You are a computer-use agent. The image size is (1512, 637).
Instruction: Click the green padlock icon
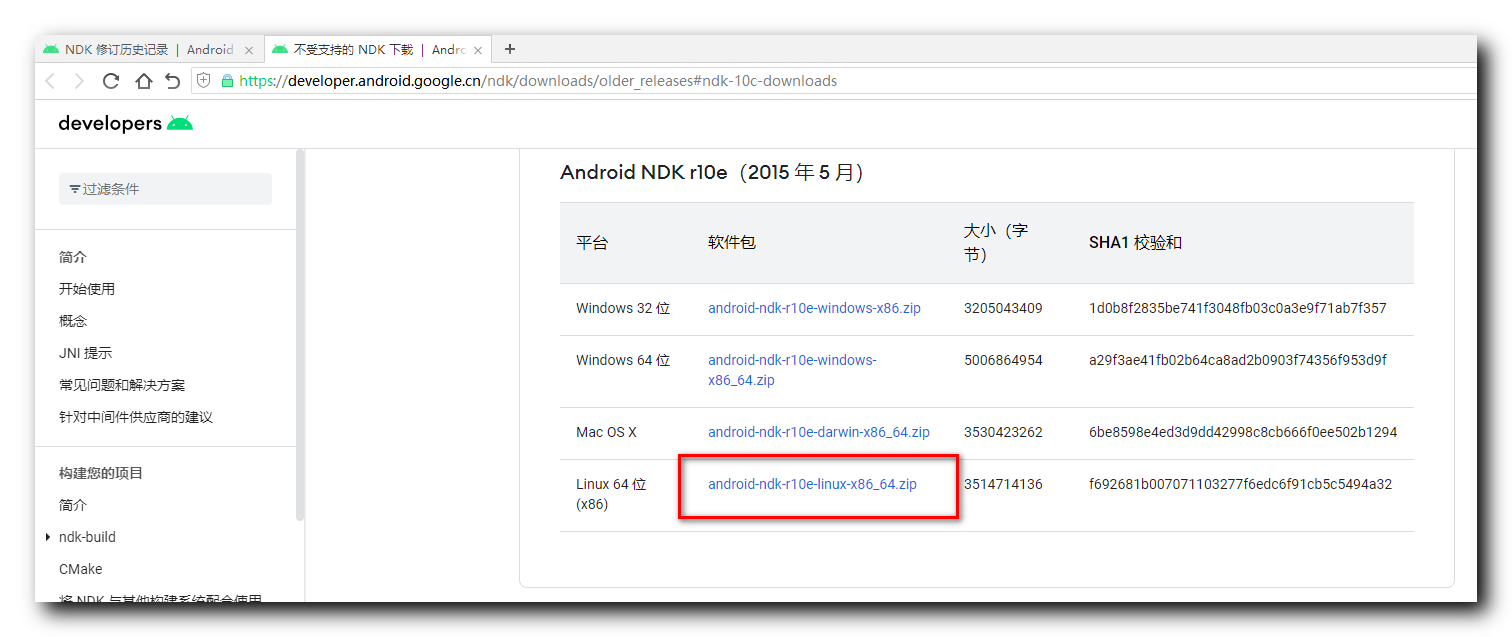pyautogui.click(x=227, y=81)
